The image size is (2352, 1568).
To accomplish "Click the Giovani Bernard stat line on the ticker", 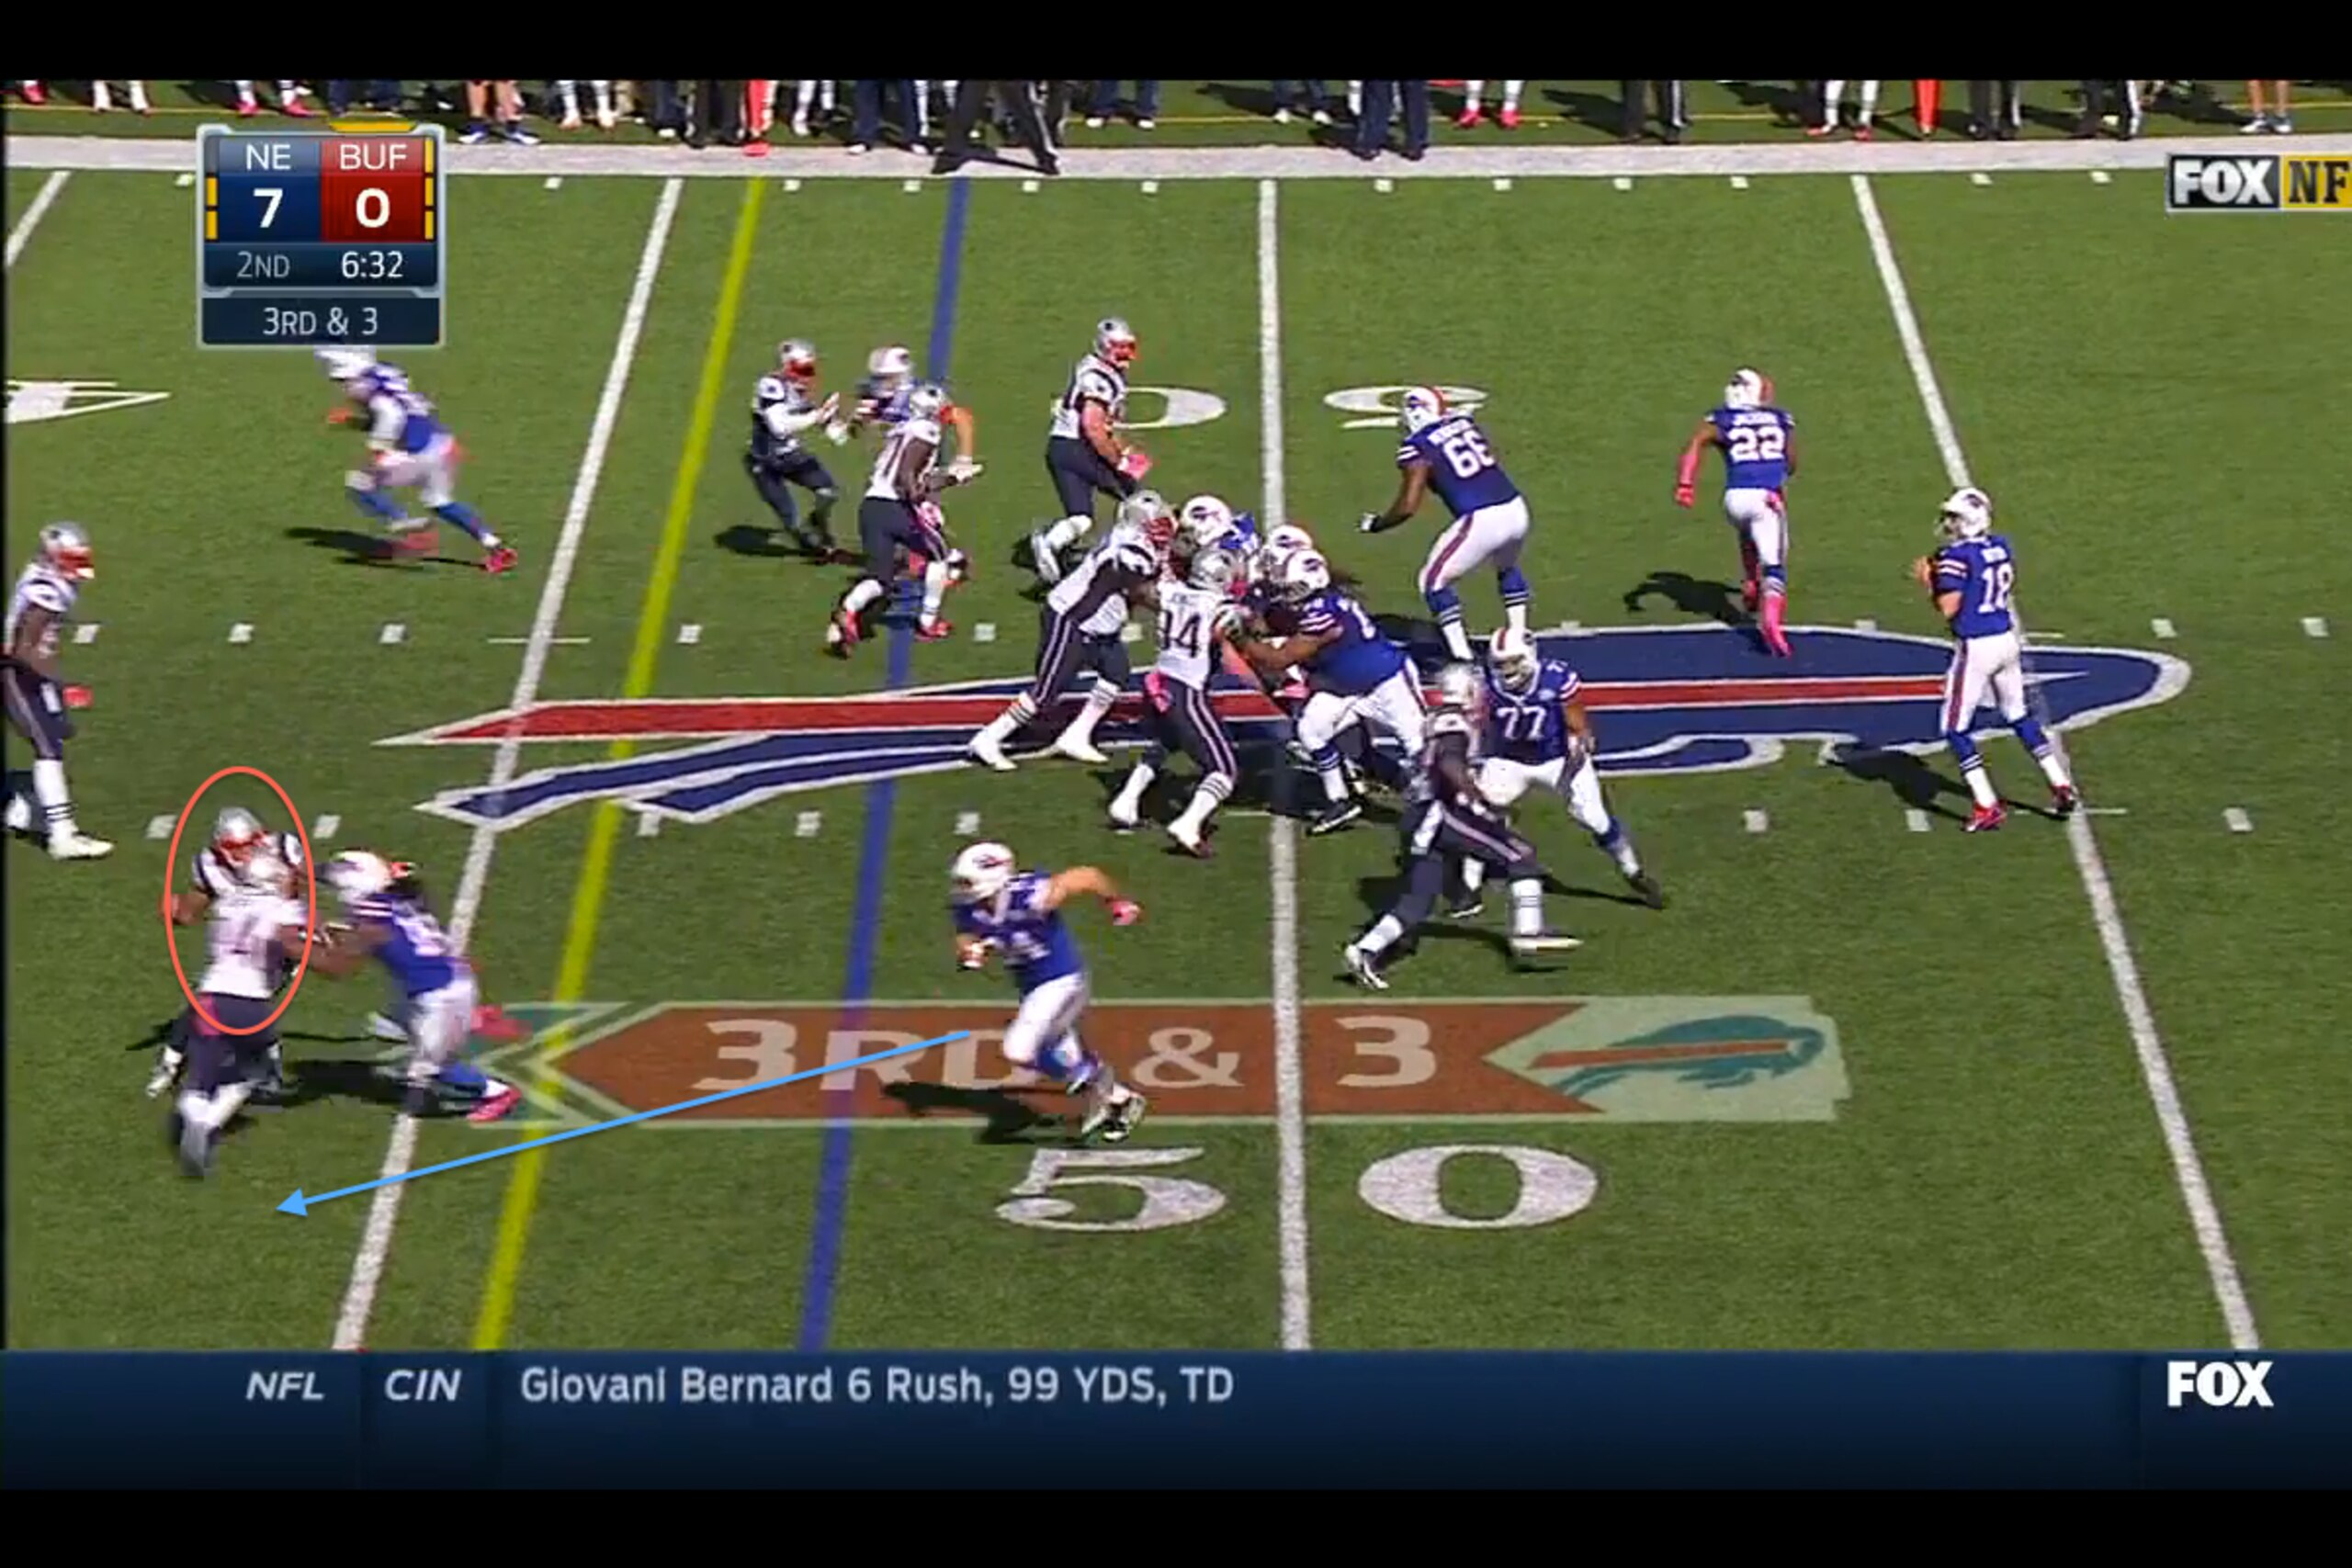I will pos(876,1386).
